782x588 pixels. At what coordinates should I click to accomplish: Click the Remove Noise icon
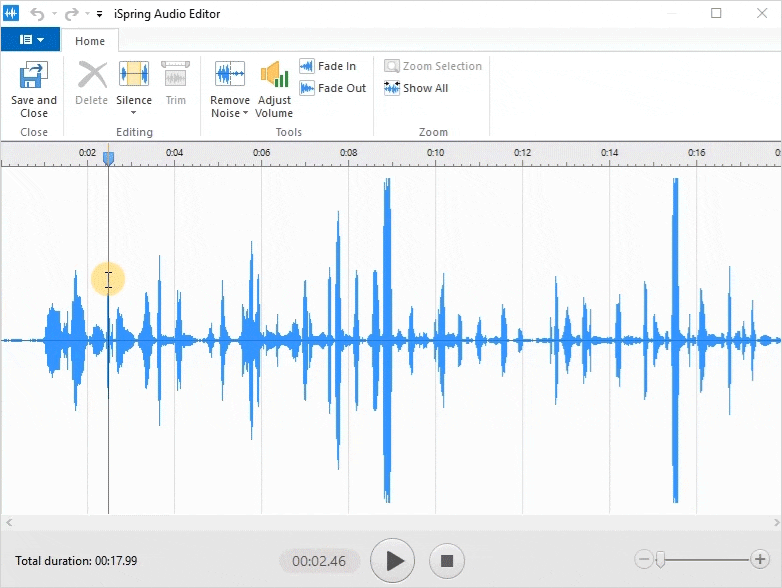point(230,75)
